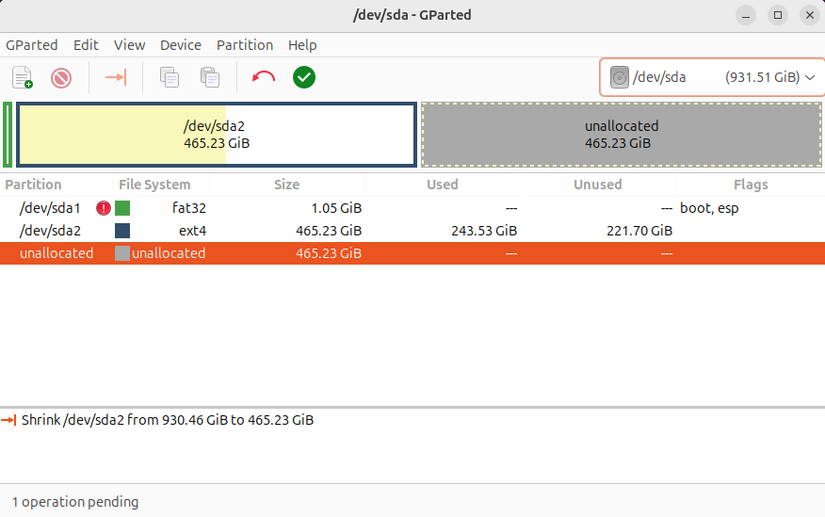The width and height of the screenshot is (825, 517).
Task: Click the gray unallocated color swatch
Action: tap(122, 254)
